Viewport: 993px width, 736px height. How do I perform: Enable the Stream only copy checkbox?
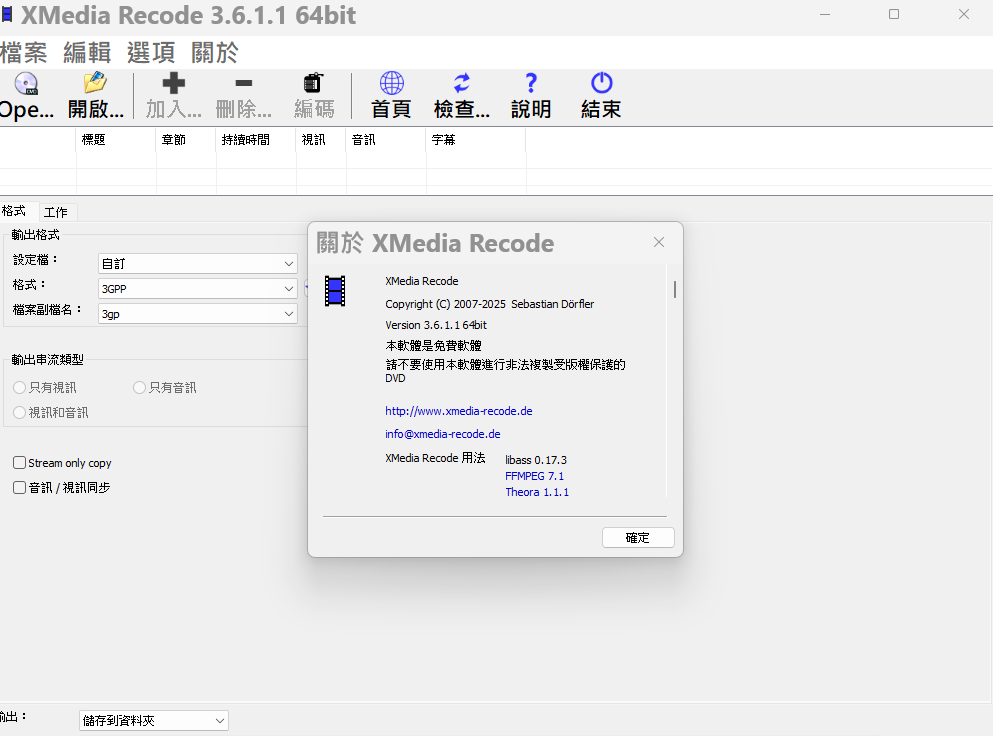pos(62,463)
